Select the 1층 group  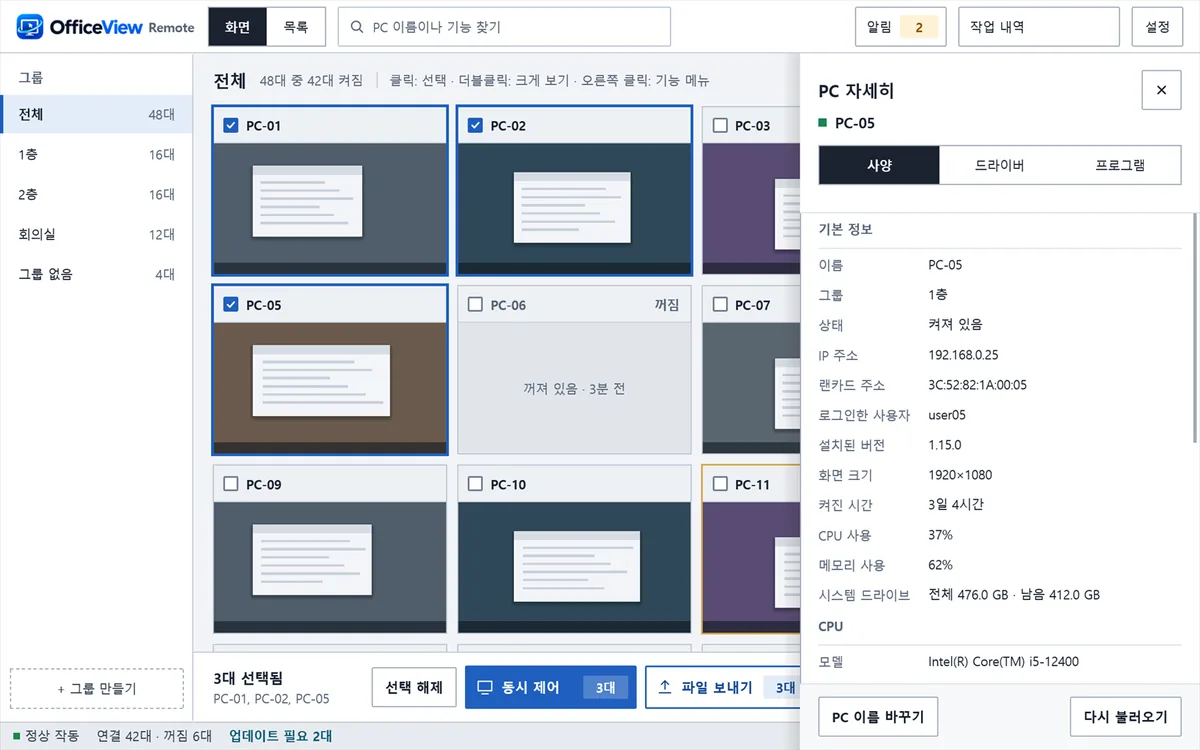pos(96,155)
